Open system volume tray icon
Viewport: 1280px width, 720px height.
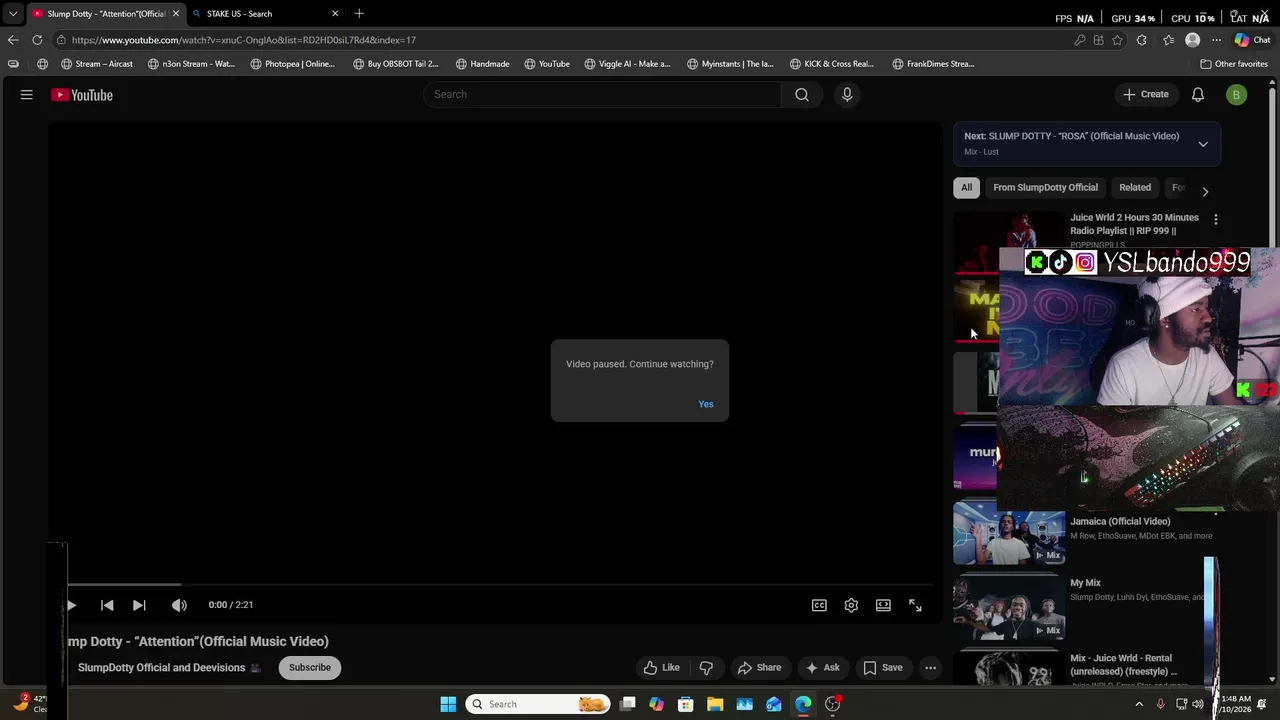[x=1198, y=704]
